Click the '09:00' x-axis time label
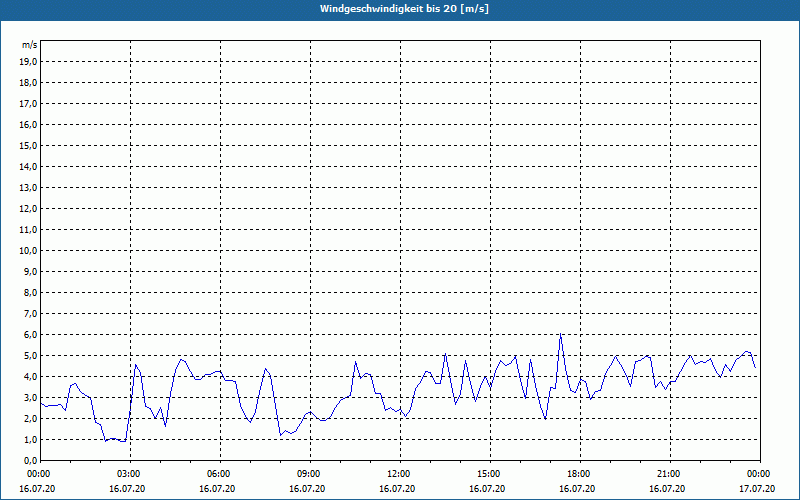 tap(308, 474)
